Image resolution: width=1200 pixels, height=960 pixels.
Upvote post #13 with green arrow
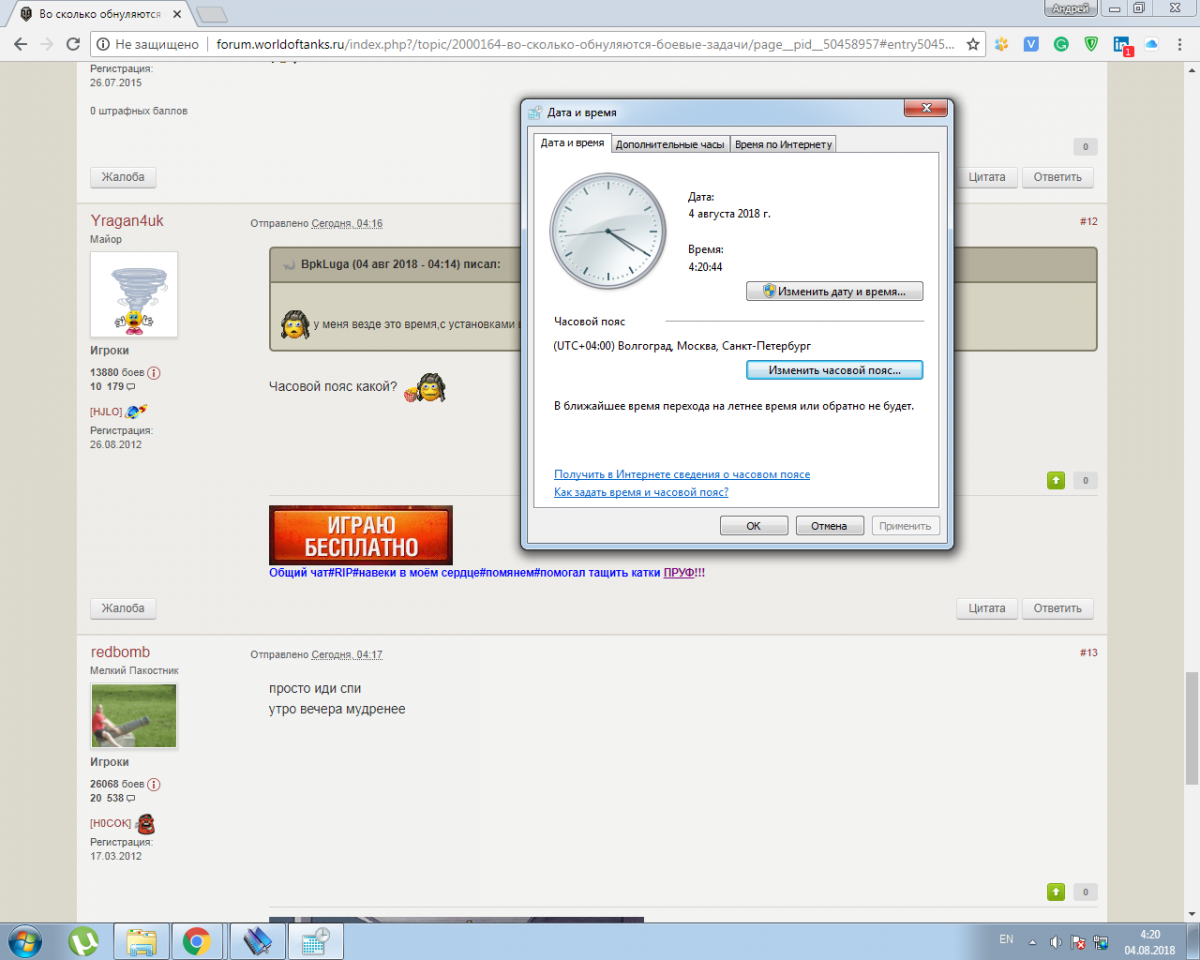coord(1055,891)
